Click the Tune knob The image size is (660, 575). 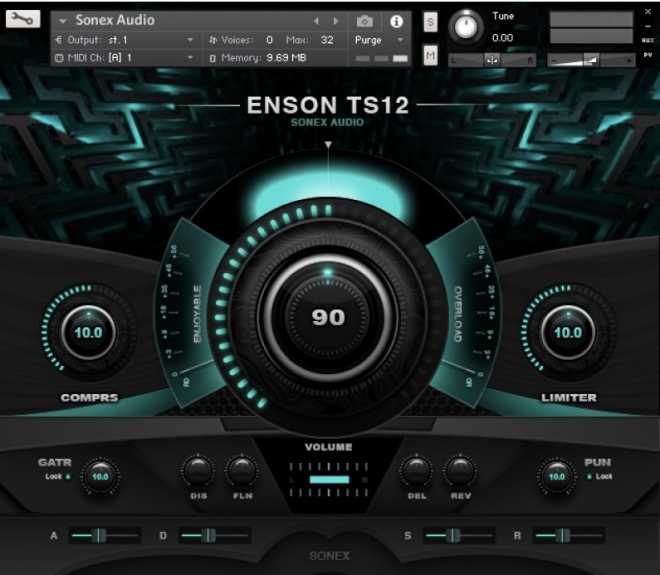tap(466, 27)
